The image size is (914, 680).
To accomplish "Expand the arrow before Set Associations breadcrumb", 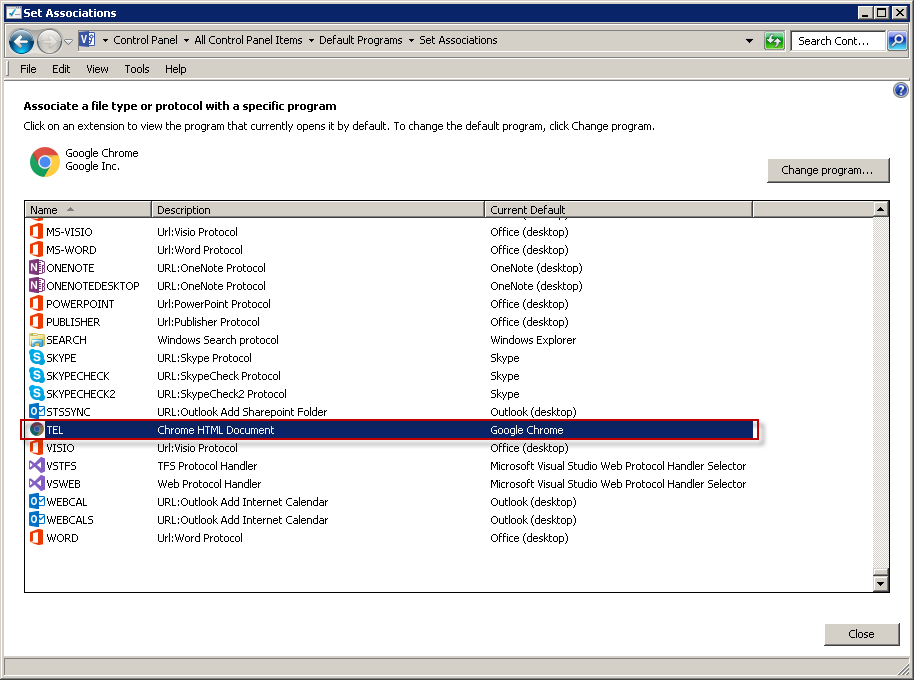I will click(x=412, y=40).
